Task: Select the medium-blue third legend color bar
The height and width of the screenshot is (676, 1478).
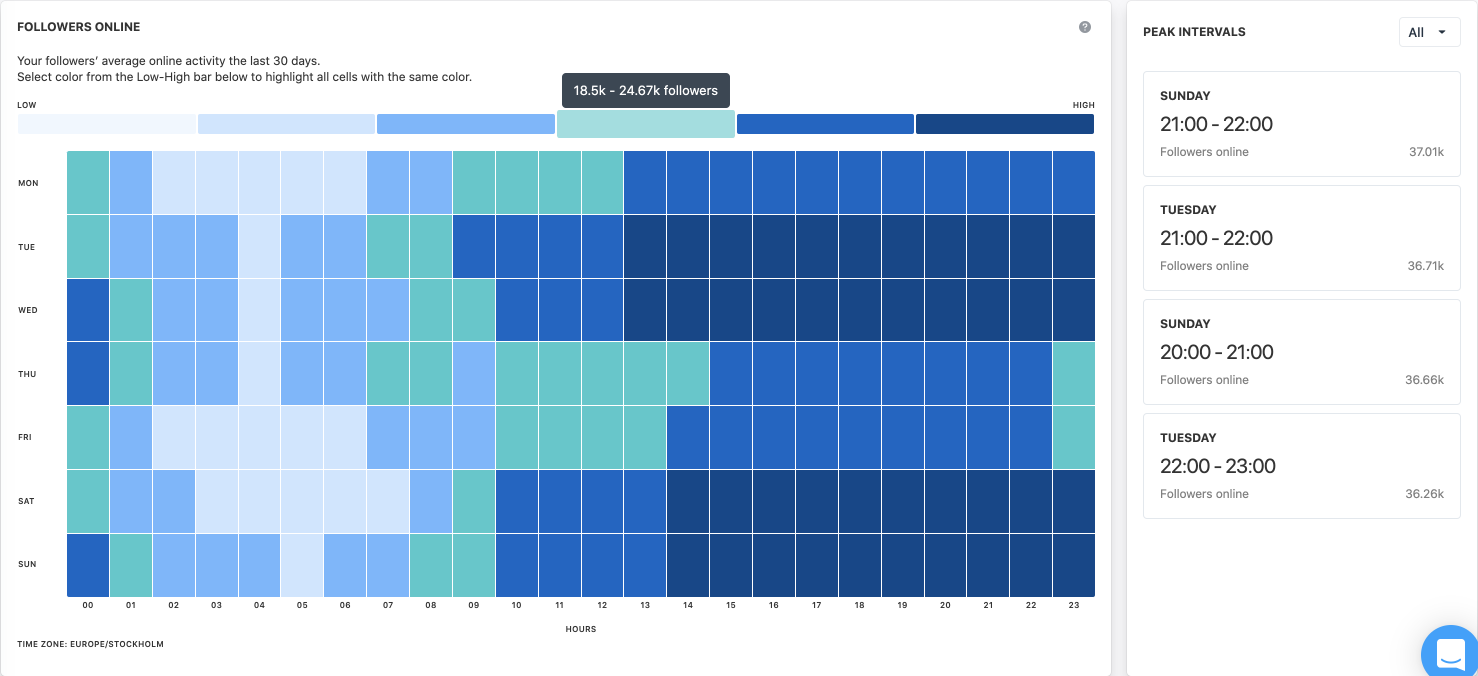Action: pyautogui.click(x=465, y=124)
